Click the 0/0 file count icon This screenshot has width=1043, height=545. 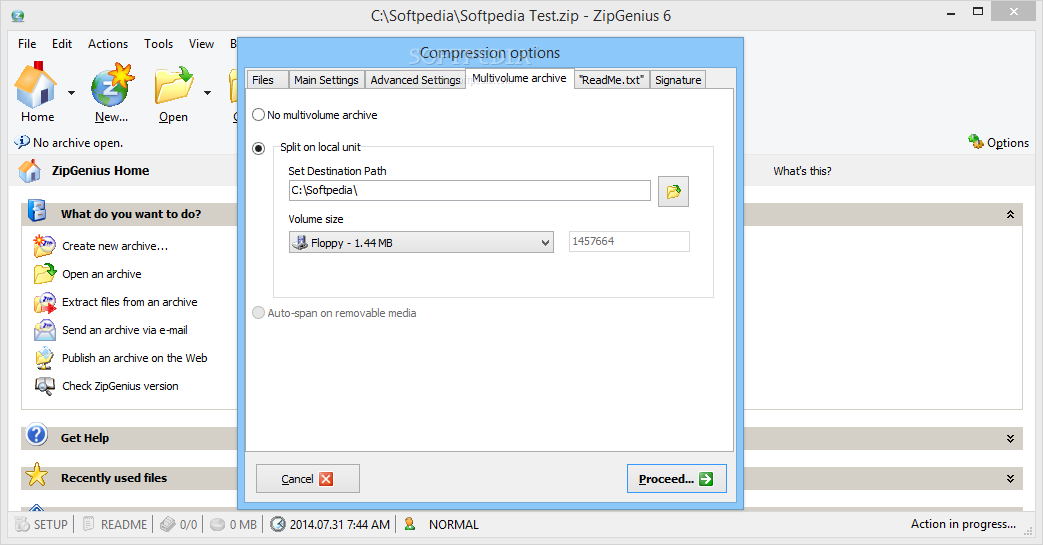(x=168, y=524)
